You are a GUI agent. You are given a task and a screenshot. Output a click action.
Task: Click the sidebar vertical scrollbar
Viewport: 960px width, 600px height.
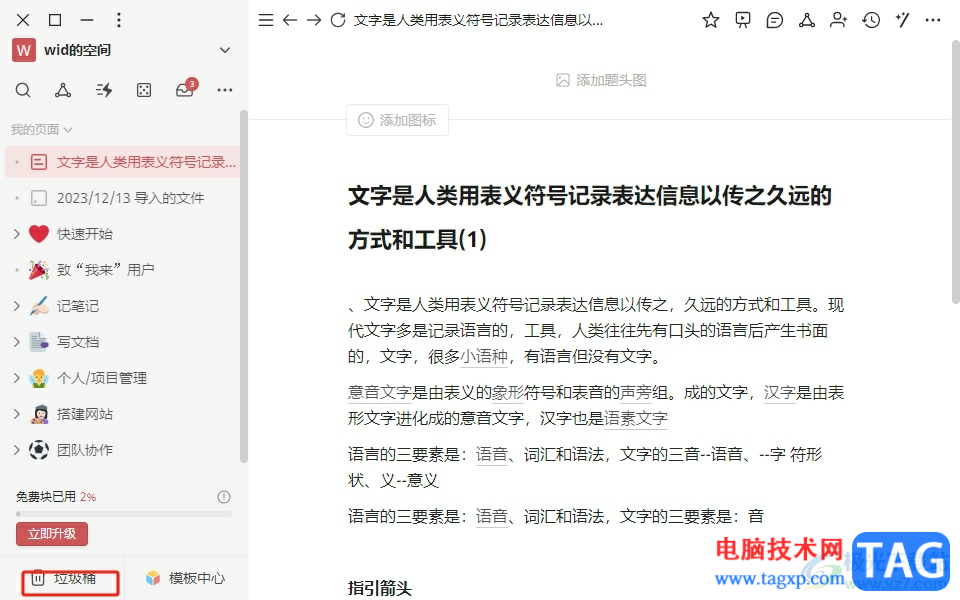click(x=244, y=286)
